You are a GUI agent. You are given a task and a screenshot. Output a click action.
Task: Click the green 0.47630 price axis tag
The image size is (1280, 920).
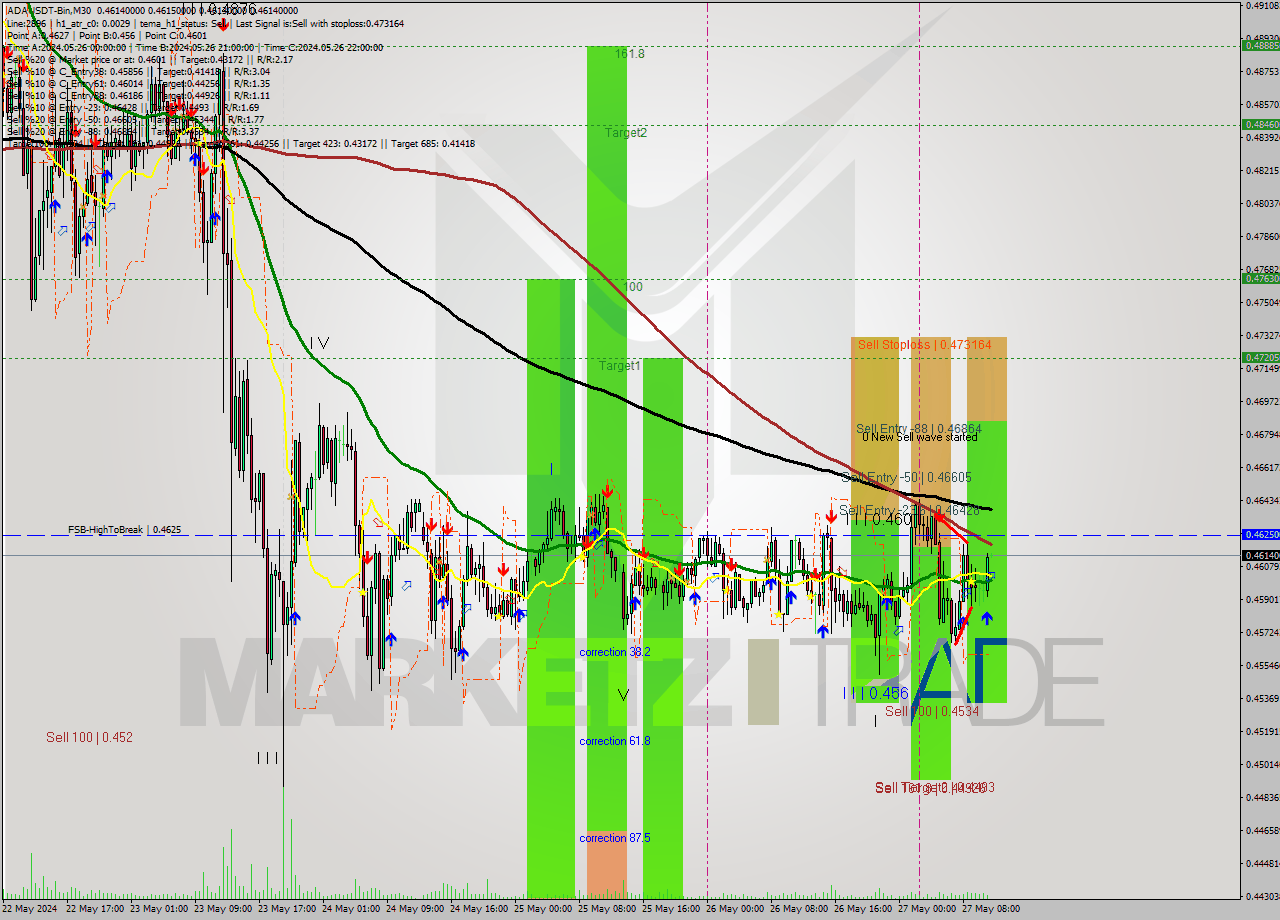(1261, 279)
